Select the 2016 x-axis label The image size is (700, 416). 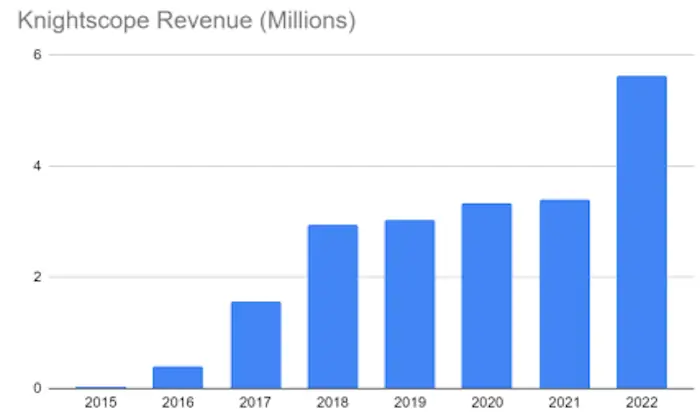[178, 402]
